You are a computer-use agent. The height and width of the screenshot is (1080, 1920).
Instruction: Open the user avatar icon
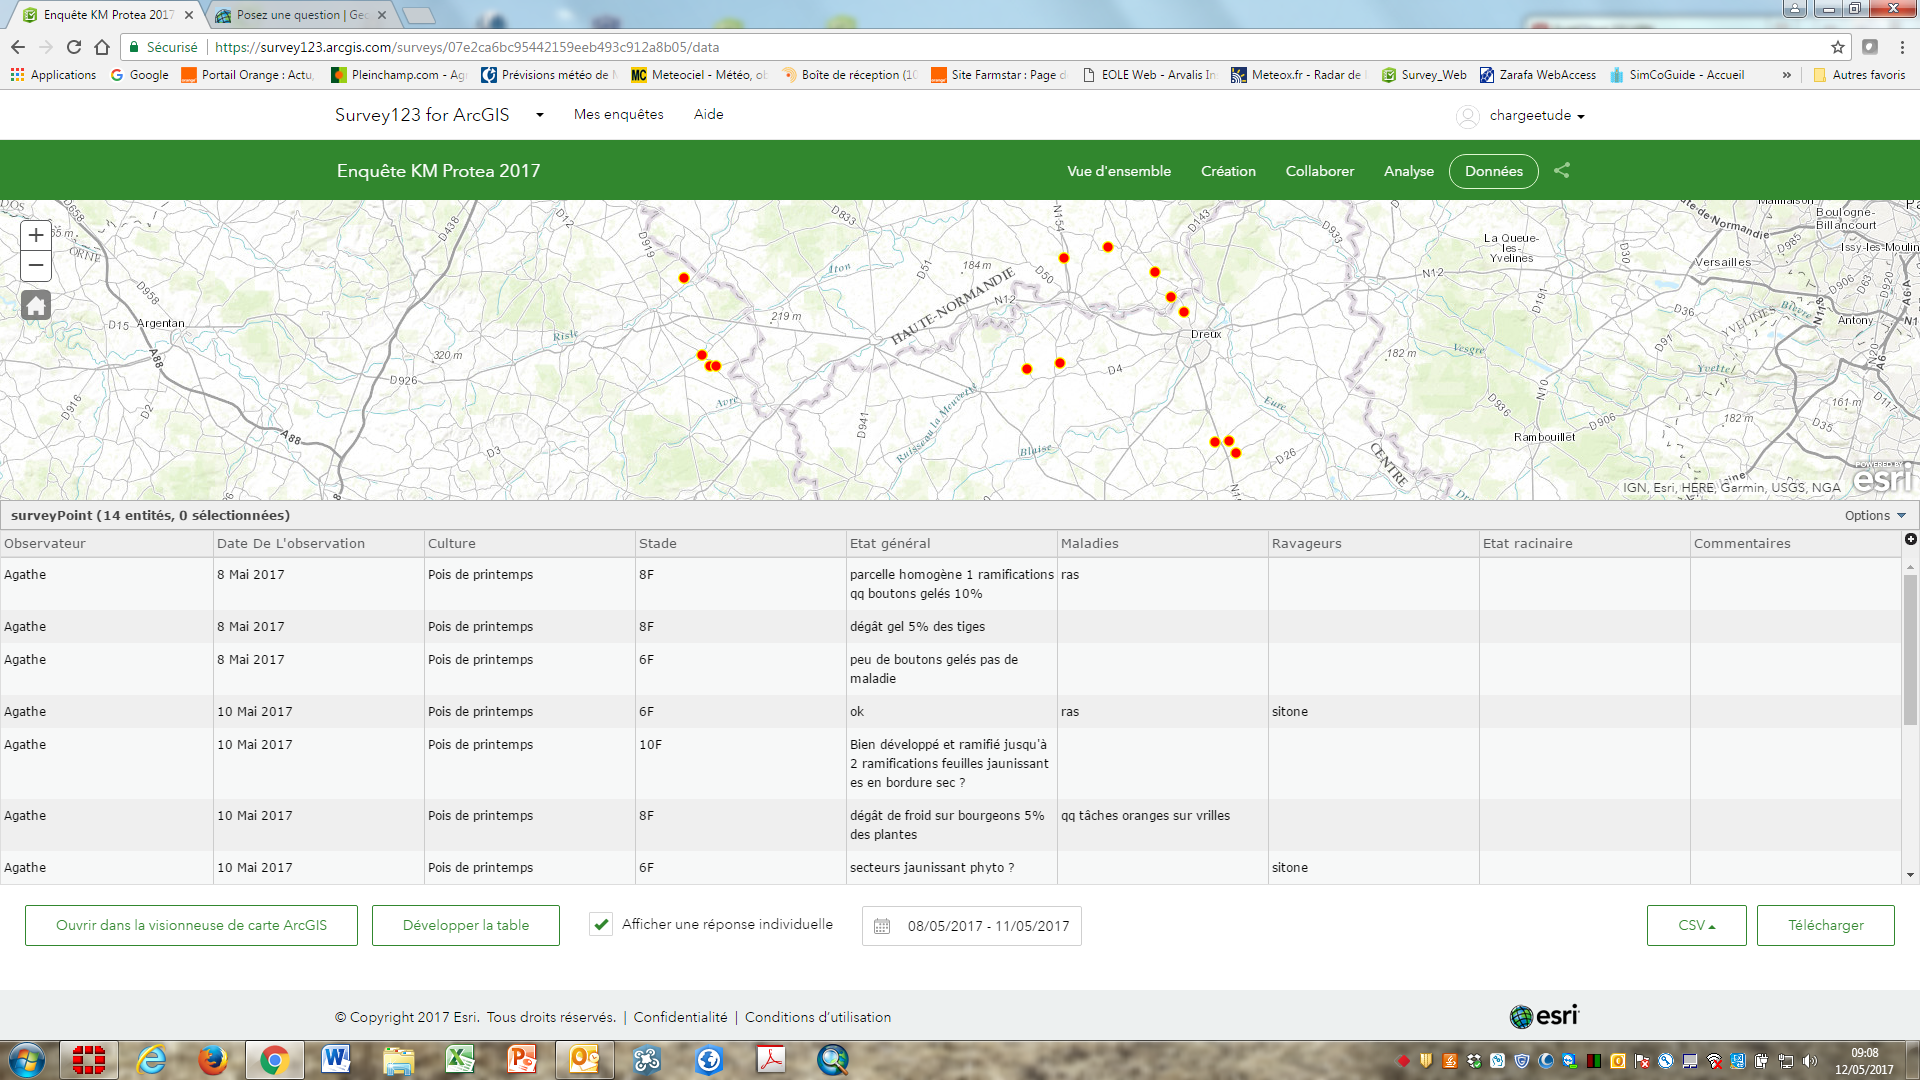1467,116
